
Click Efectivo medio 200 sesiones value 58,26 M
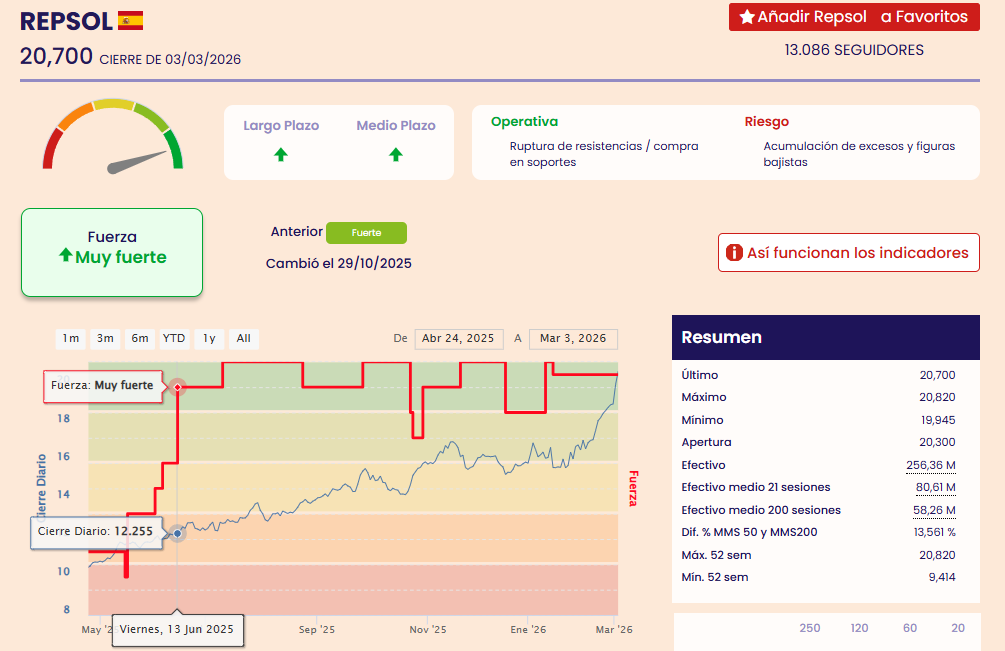click(934, 510)
